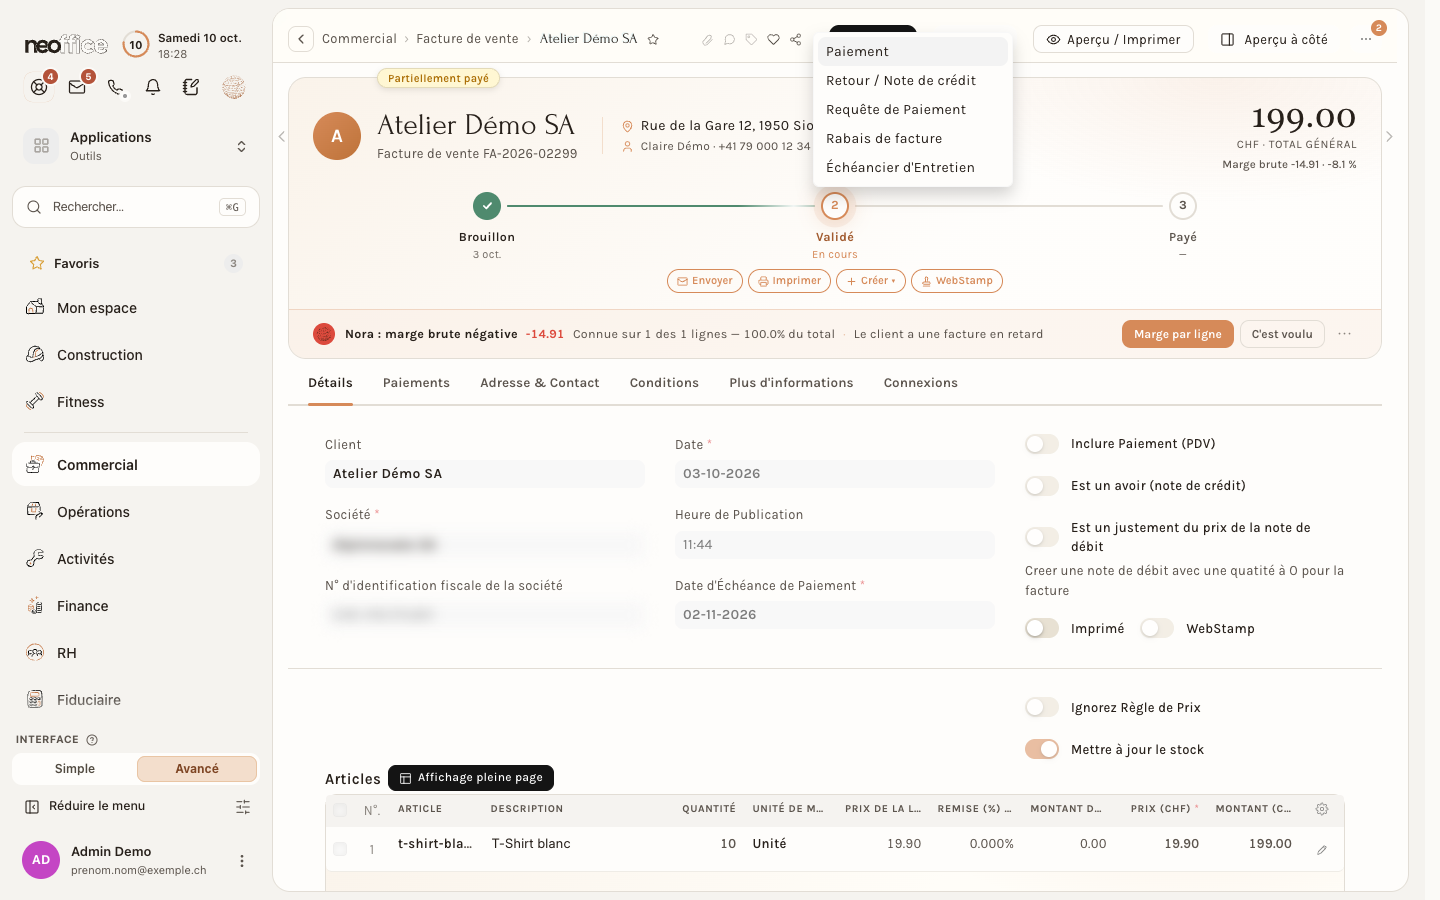Click the C'est voulu button
Viewport: 1440px width, 900px height.
1282,334
